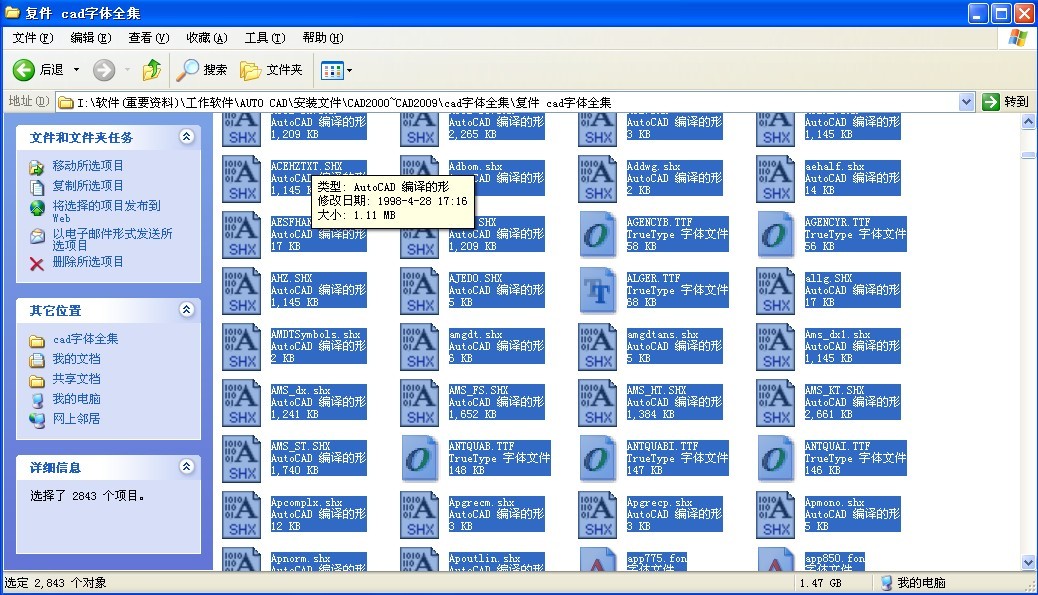This screenshot has height=595, width=1038.
Task: Click the scroll up arrow of file list
Action: pos(1028,121)
